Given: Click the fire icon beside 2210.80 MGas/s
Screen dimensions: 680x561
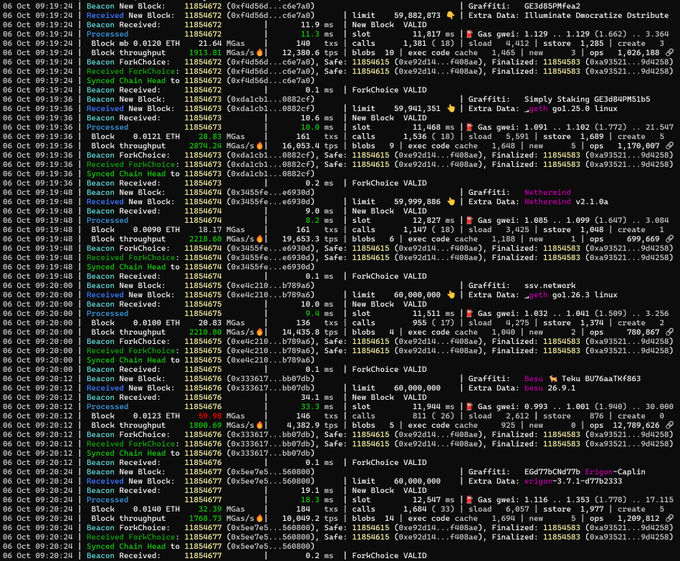Looking at the screenshot, I should tap(259, 332).
